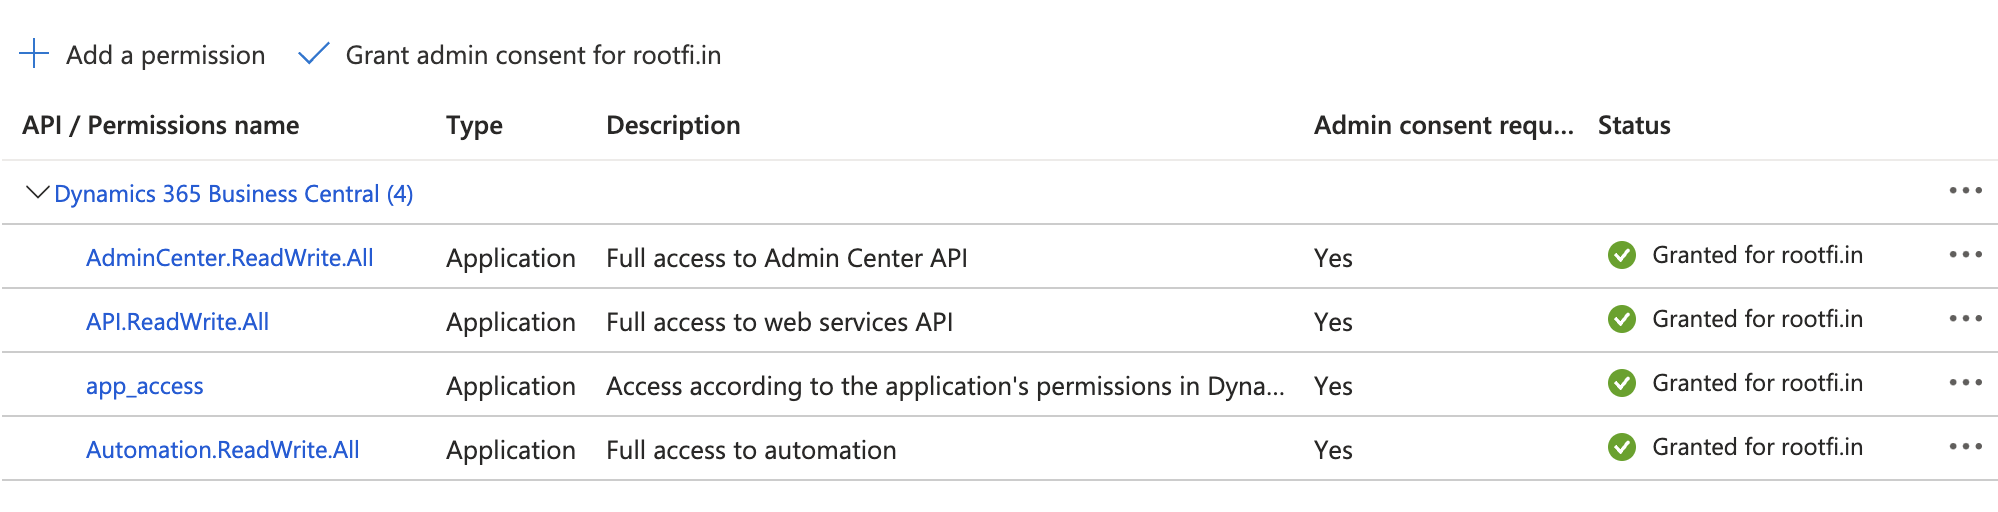Image resolution: width=1998 pixels, height=512 pixels.
Task: Select 'Access according to the application's permissions' description
Action: 946,386
